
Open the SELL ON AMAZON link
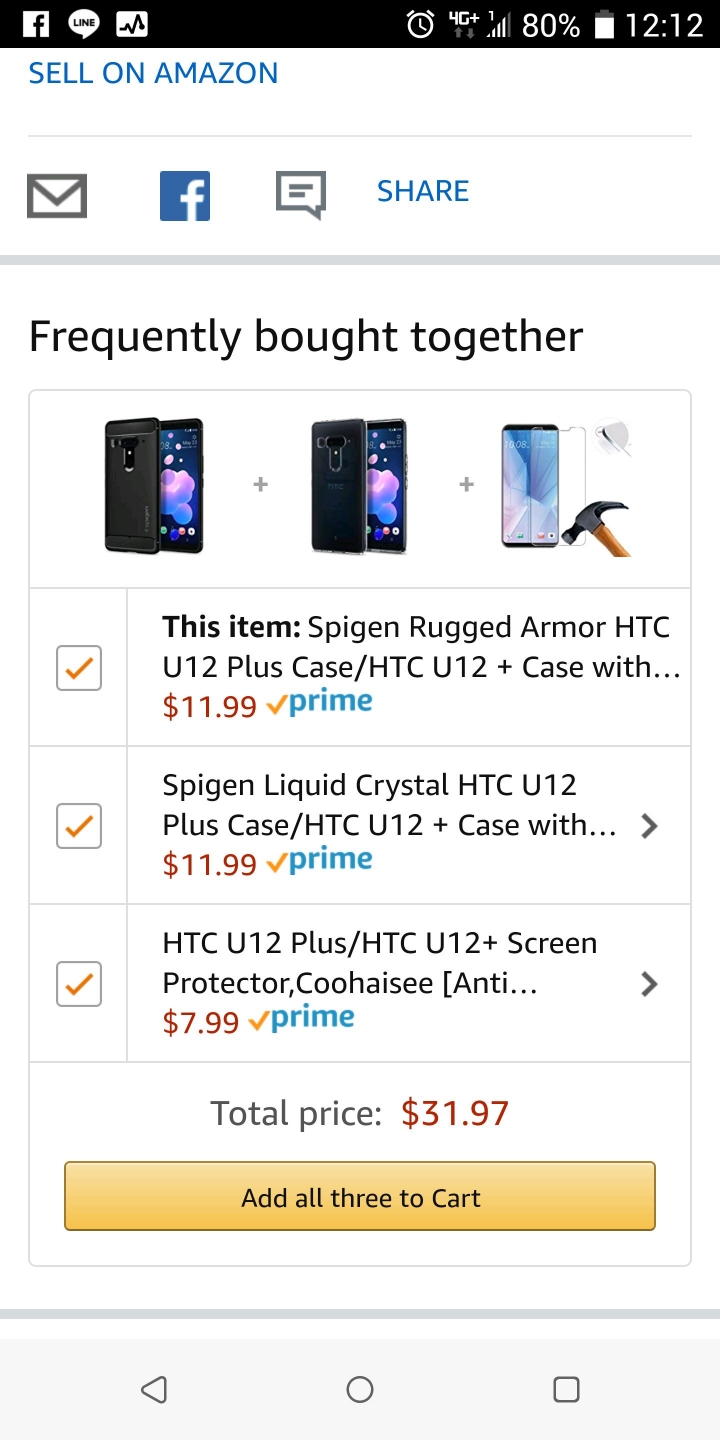(153, 73)
